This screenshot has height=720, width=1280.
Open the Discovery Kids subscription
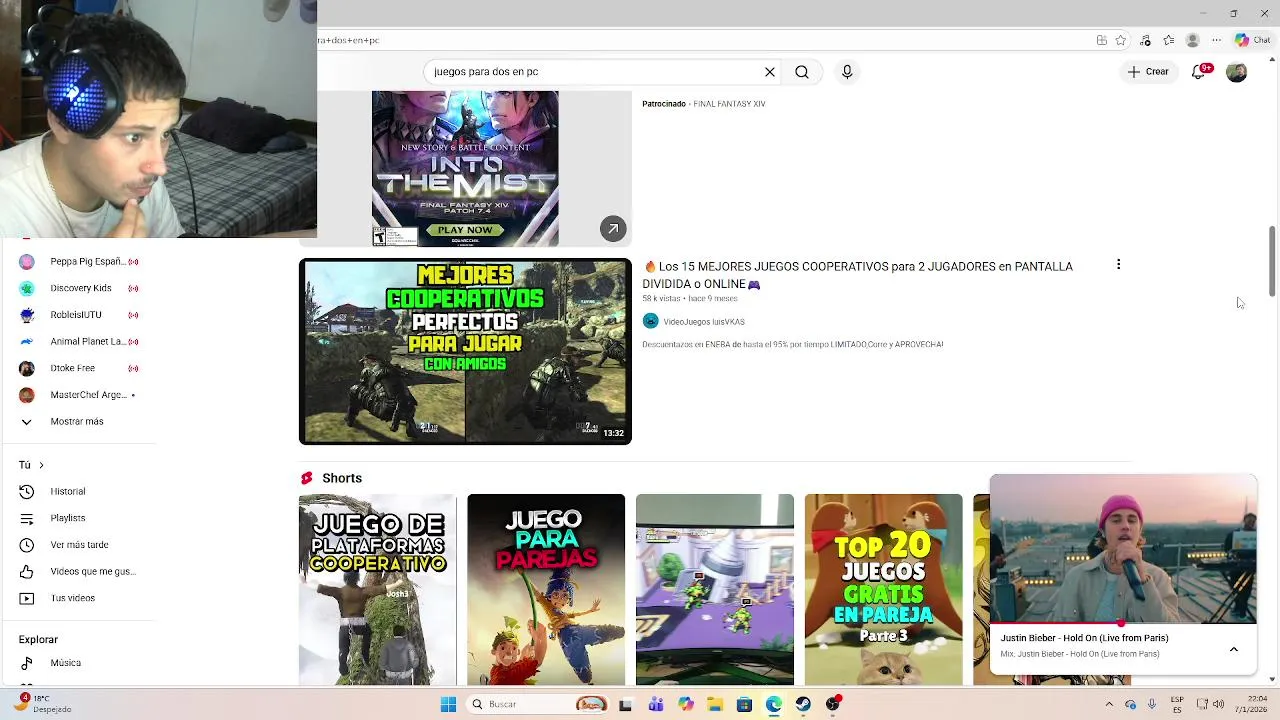pos(78,288)
